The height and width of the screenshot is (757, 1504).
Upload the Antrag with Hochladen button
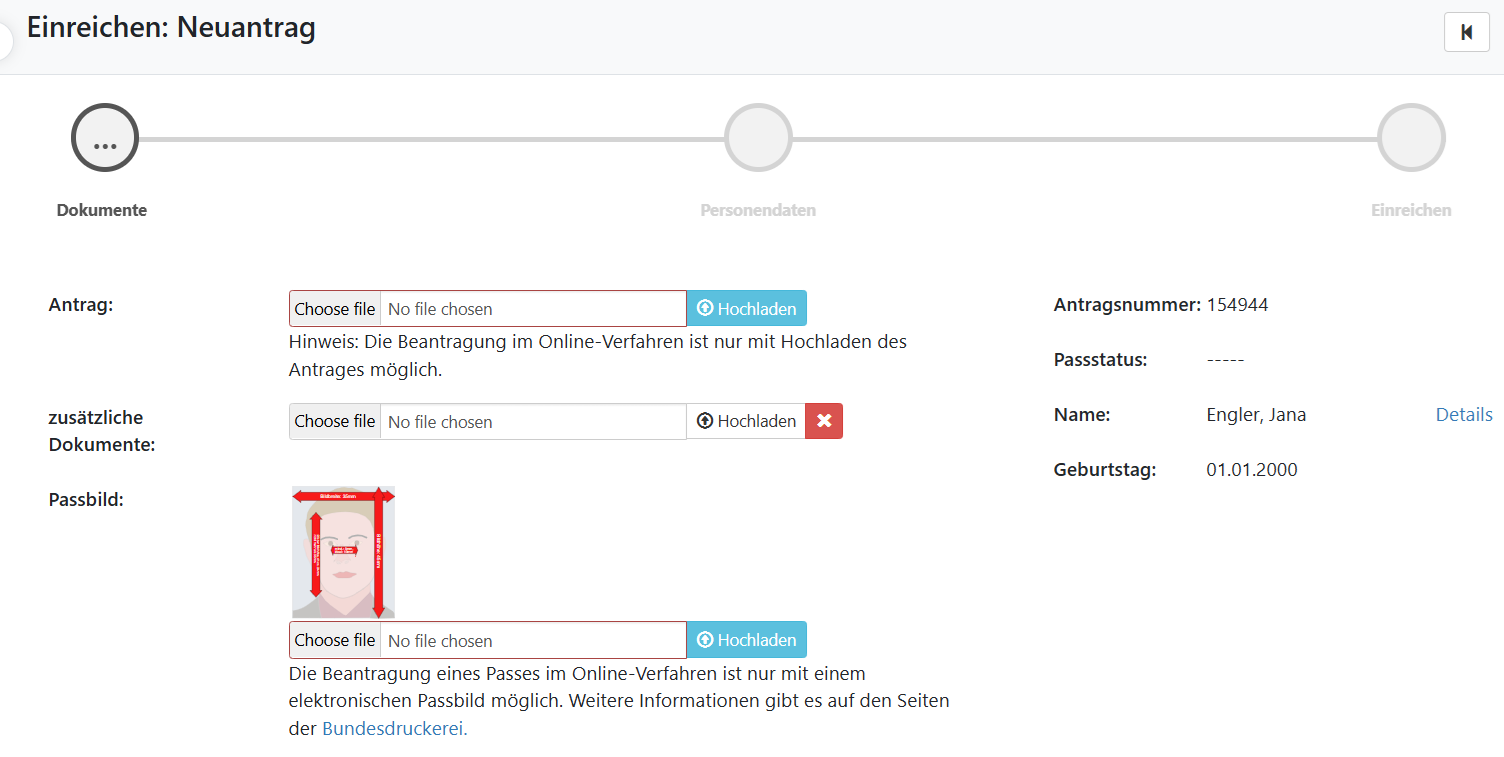pyautogui.click(x=746, y=309)
